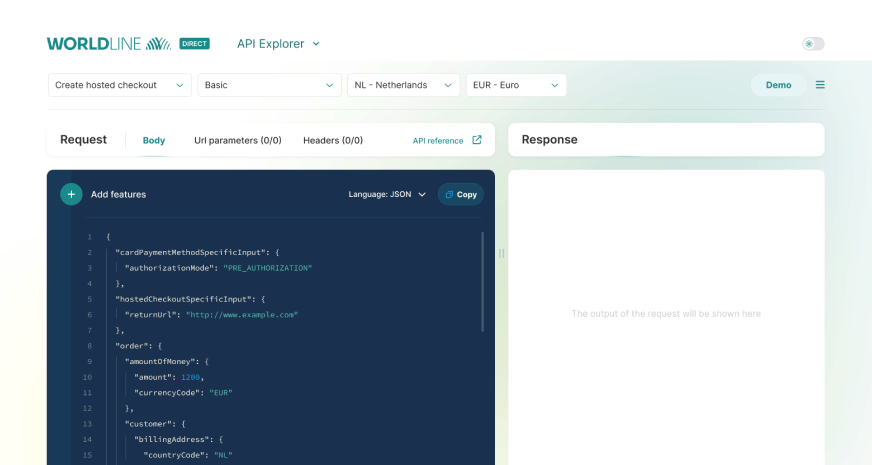Click the green plus Add features icon

(x=71, y=194)
